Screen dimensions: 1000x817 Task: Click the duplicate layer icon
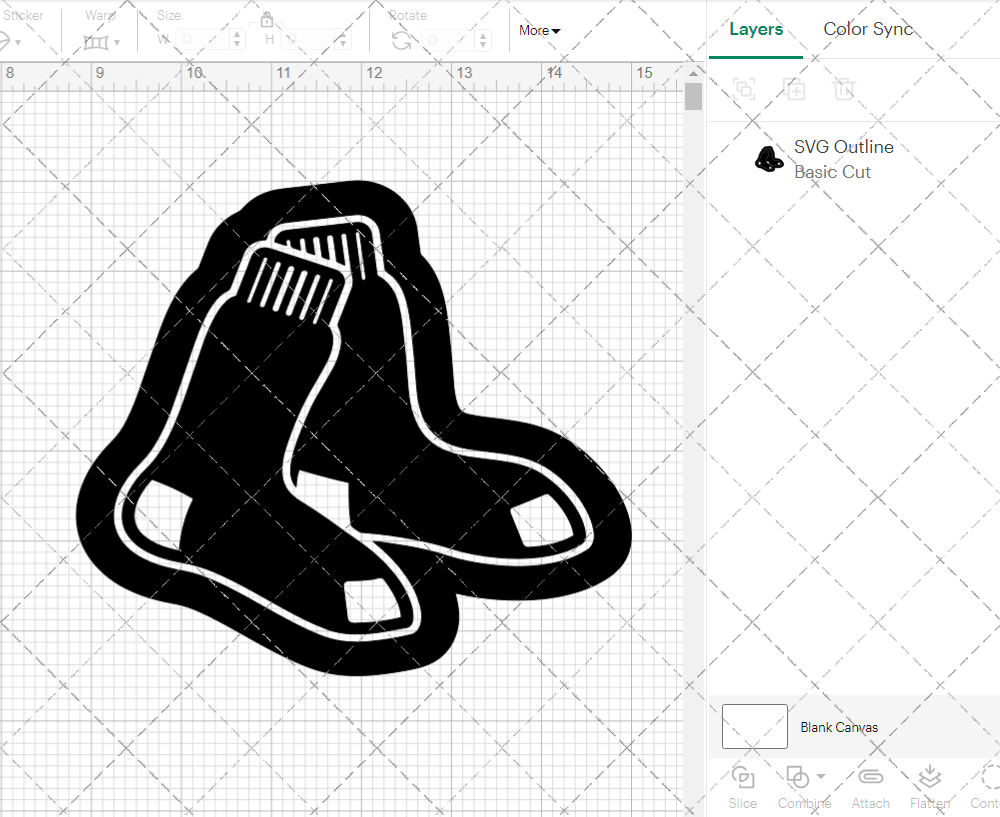(795, 89)
